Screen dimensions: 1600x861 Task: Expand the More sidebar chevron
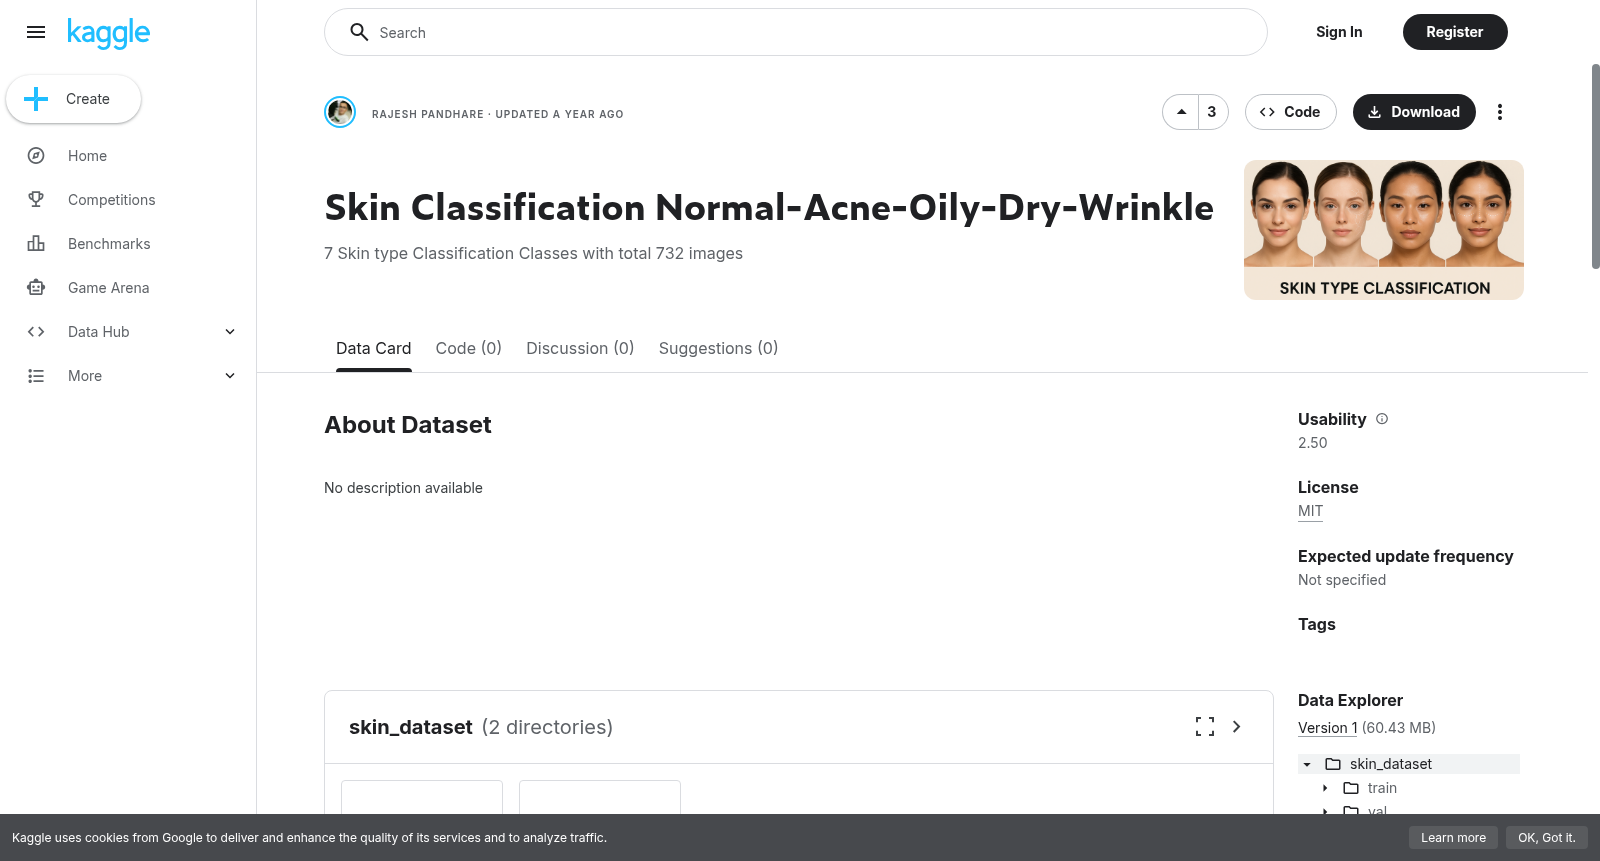click(x=230, y=376)
